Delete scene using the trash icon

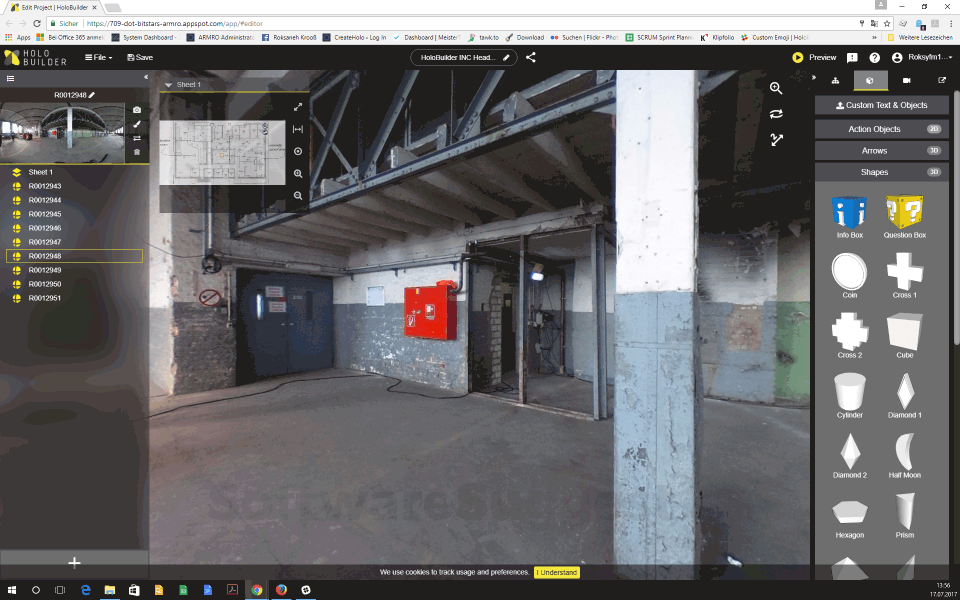click(x=137, y=152)
